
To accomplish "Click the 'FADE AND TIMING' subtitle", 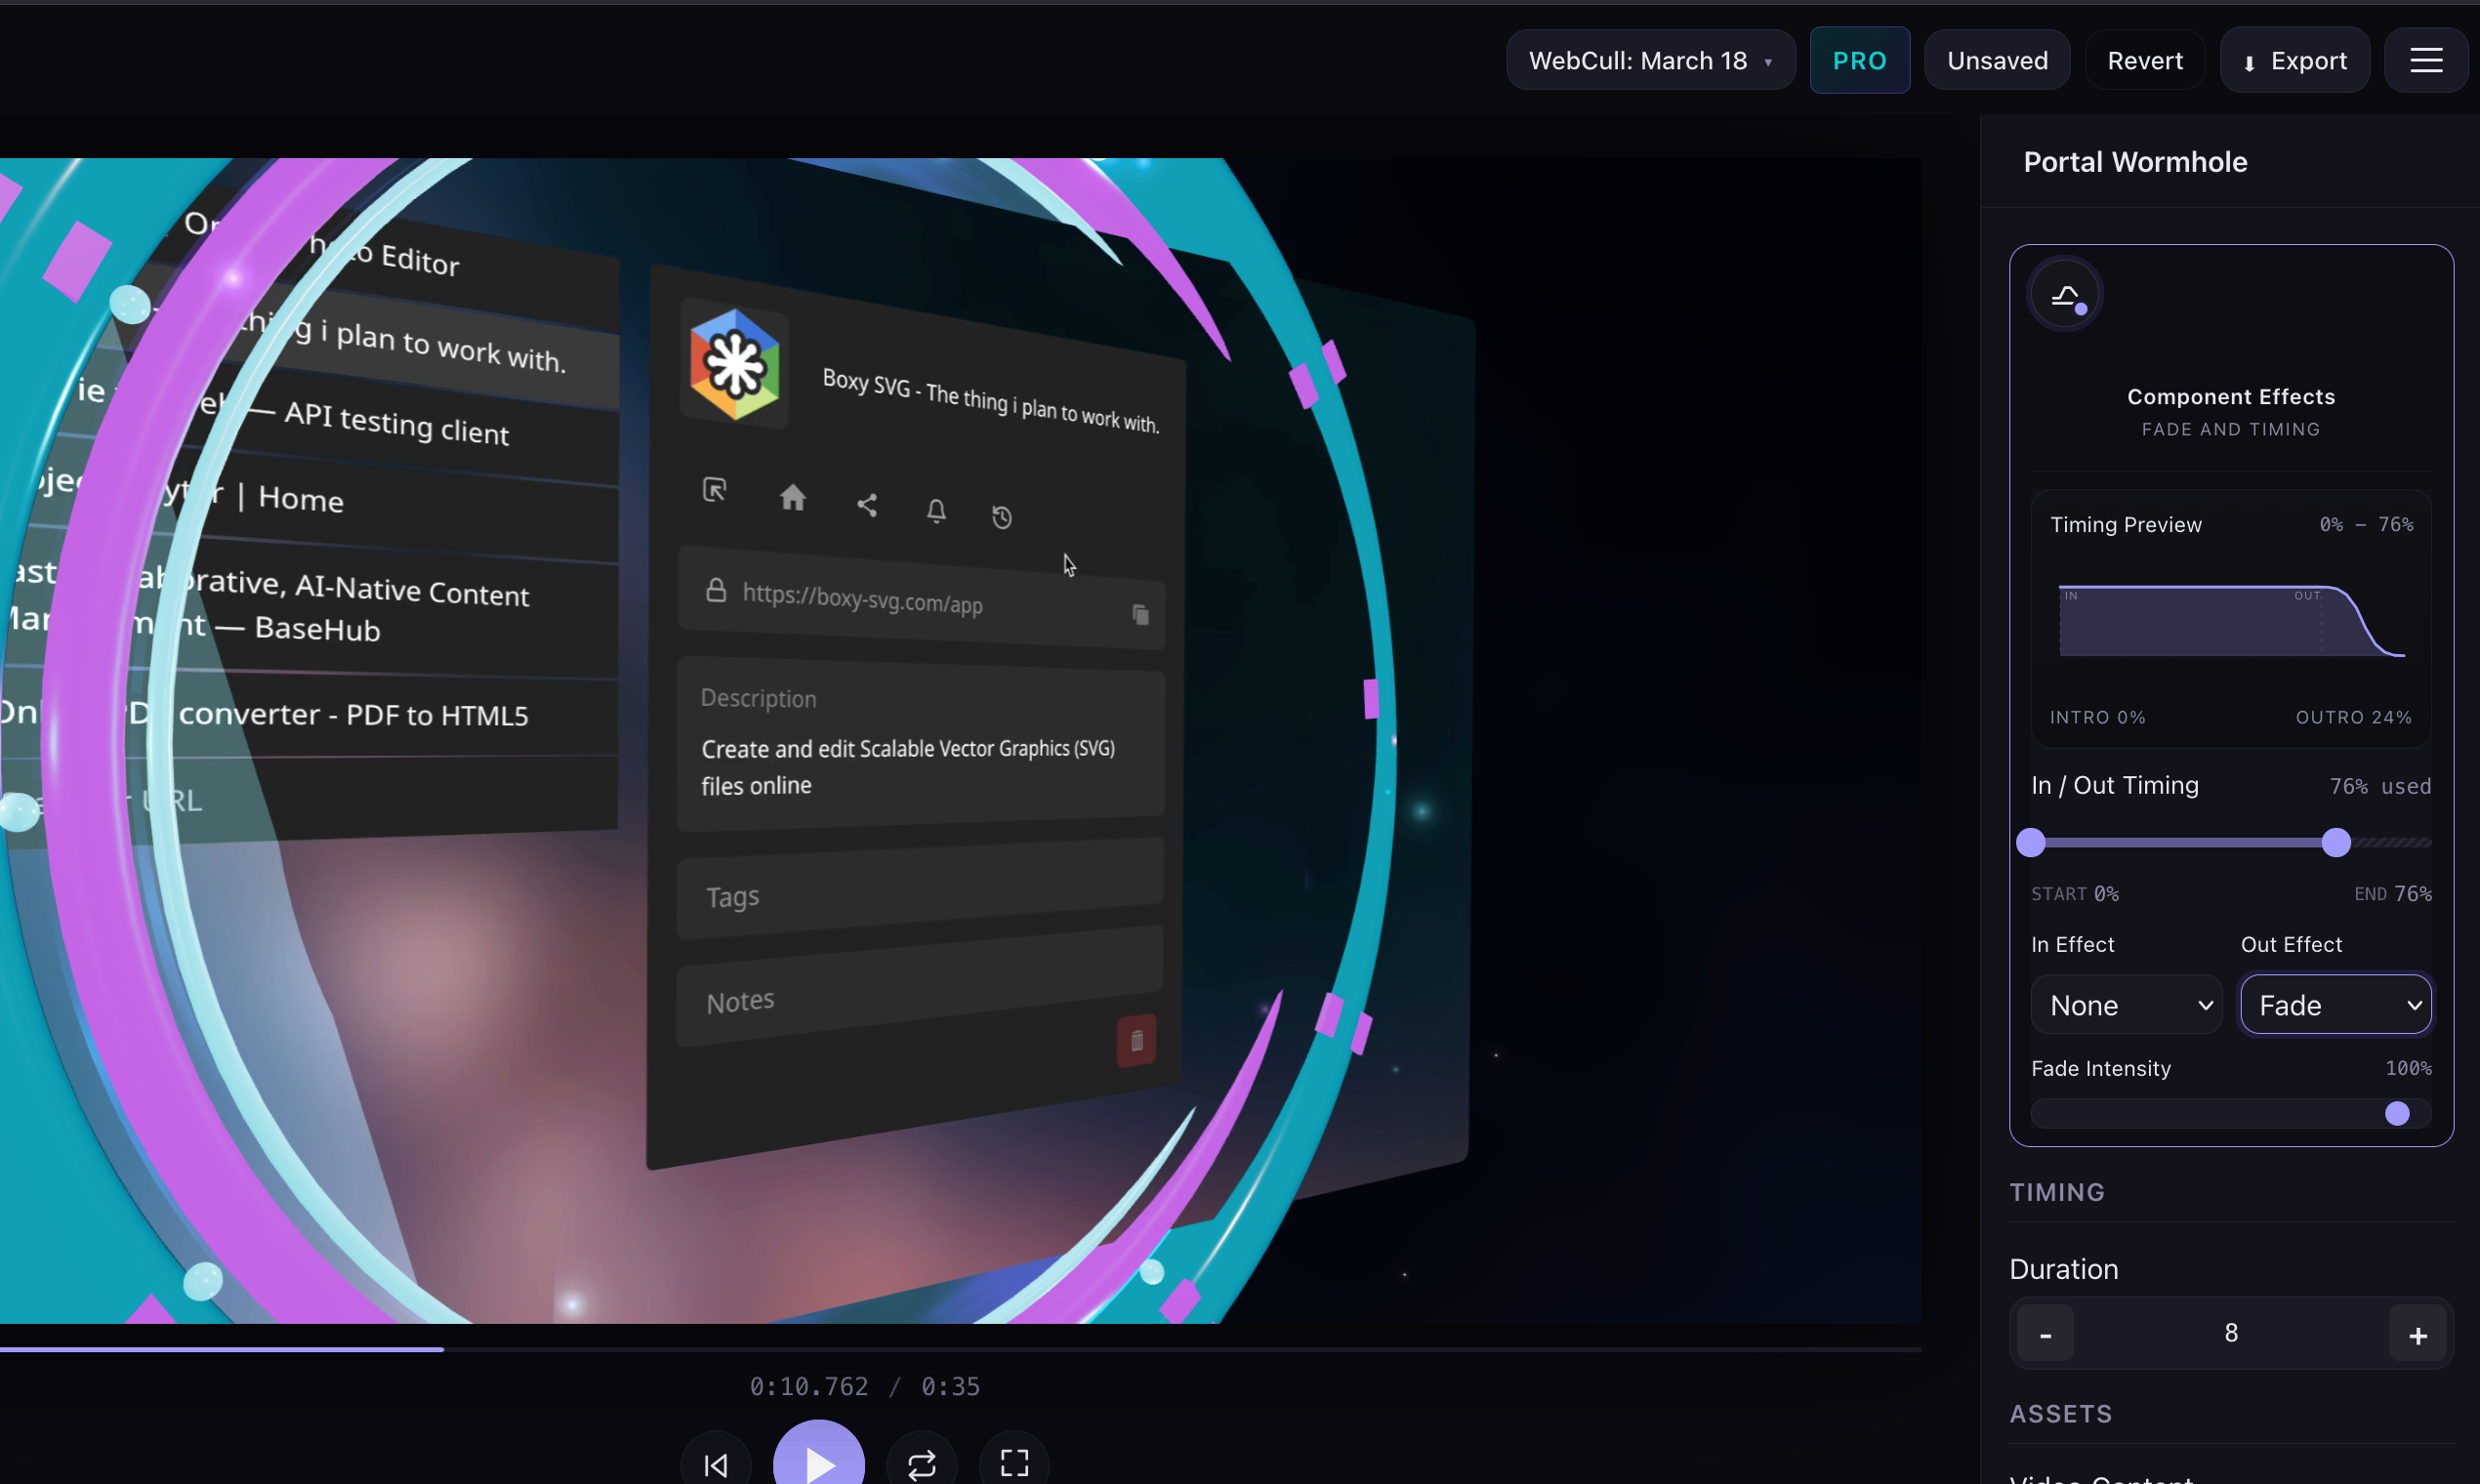I will (x=2230, y=429).
